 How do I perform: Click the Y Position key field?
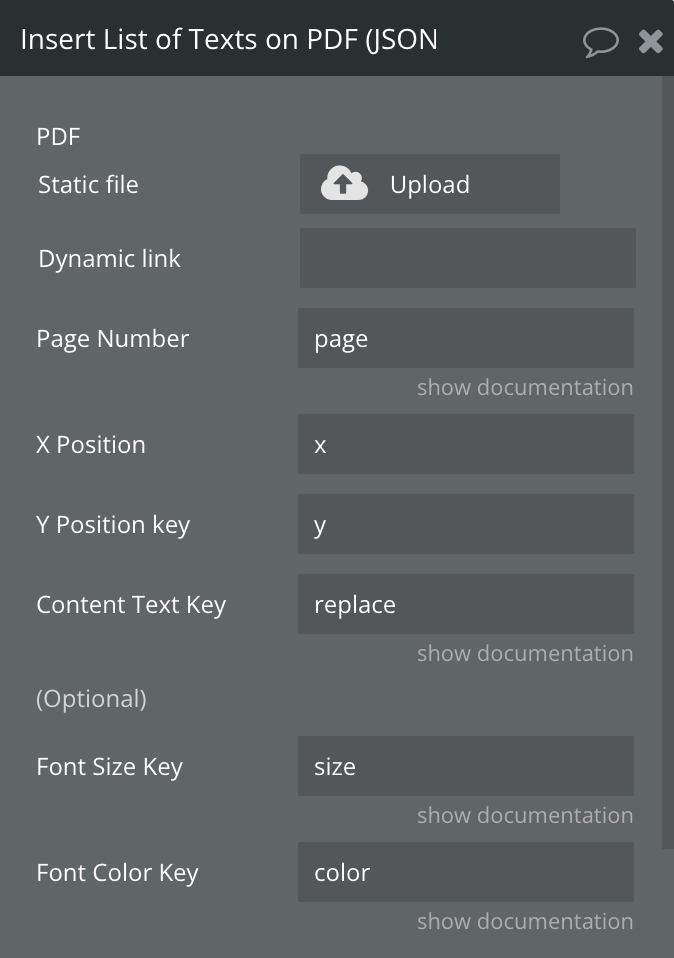point(465,524)
